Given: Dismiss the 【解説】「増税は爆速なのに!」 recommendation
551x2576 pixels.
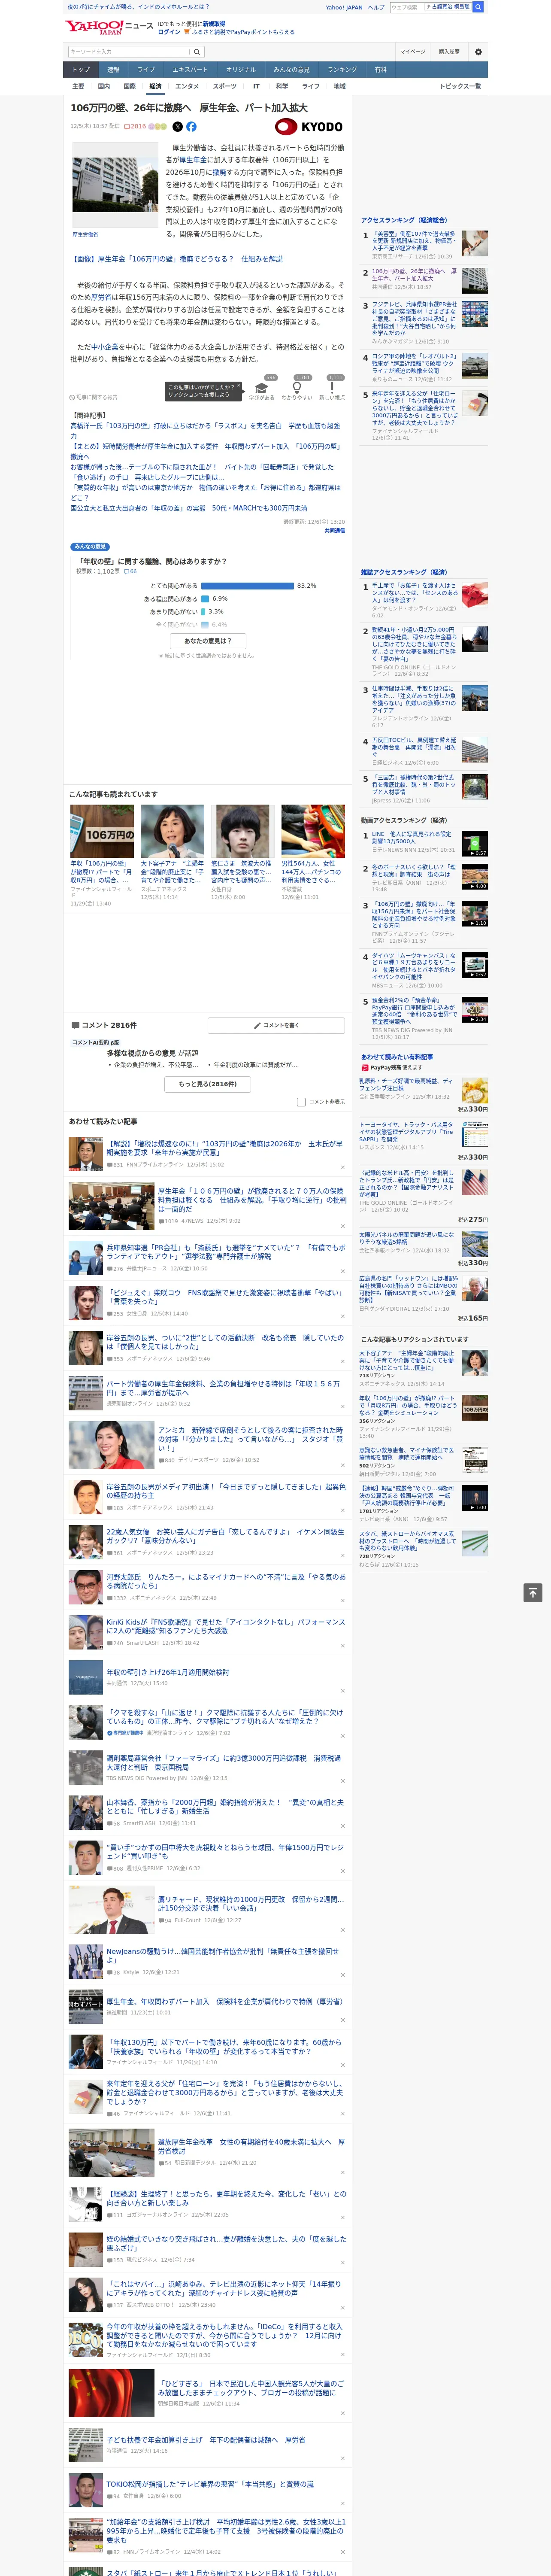Looking at the screenshot, I should coord(343,1167).
